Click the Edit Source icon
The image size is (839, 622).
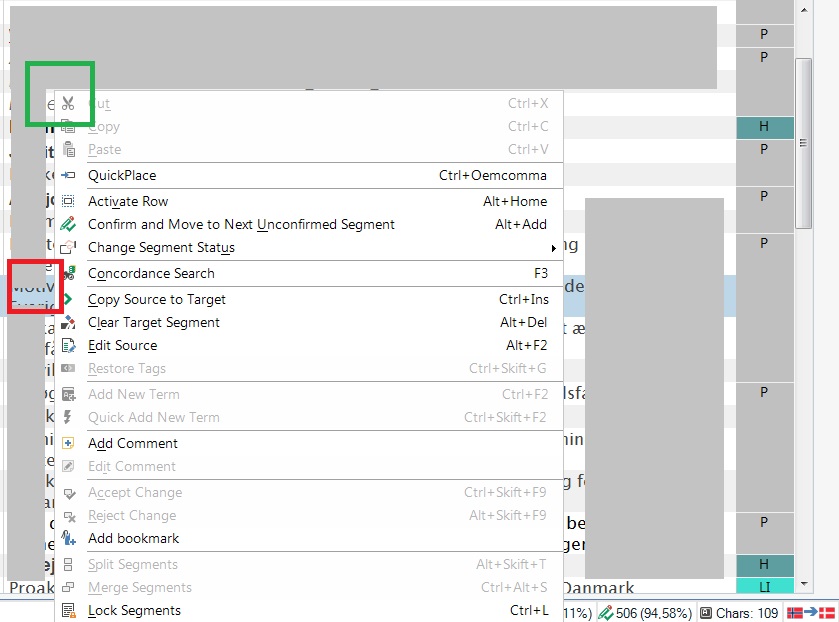(x=68, y=345)
